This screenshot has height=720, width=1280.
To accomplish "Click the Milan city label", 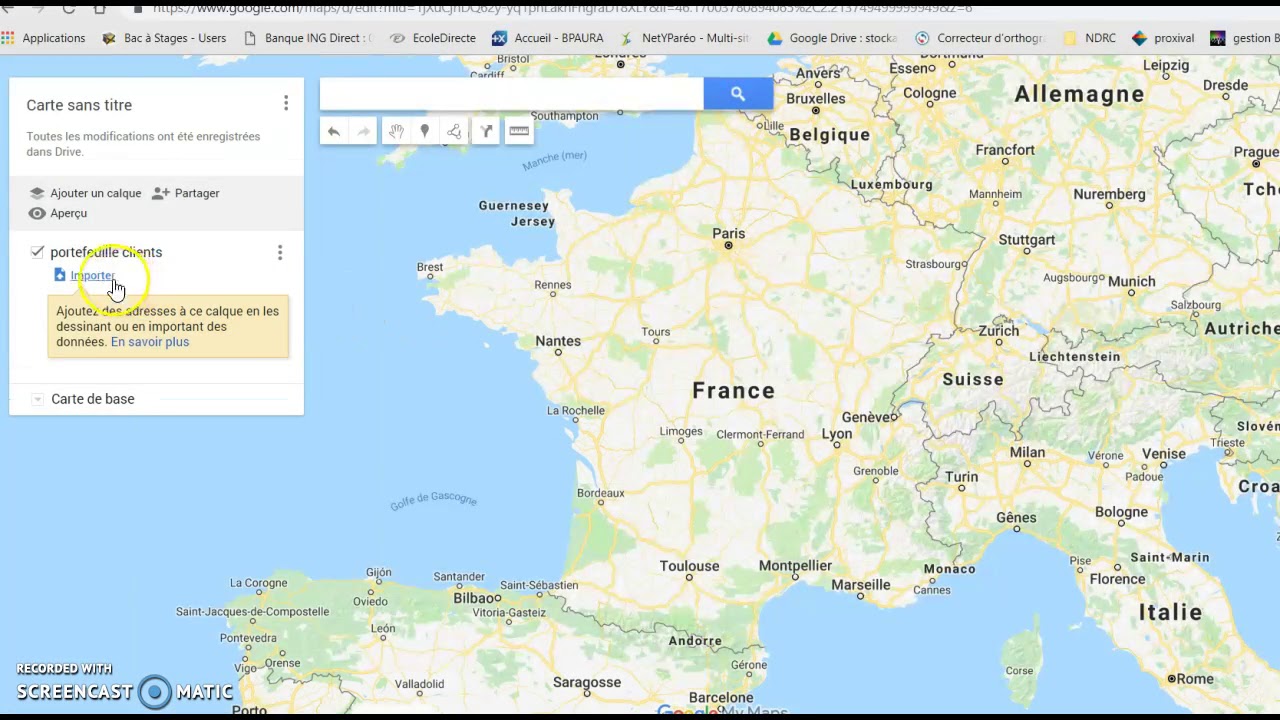I will point(1027,453).
